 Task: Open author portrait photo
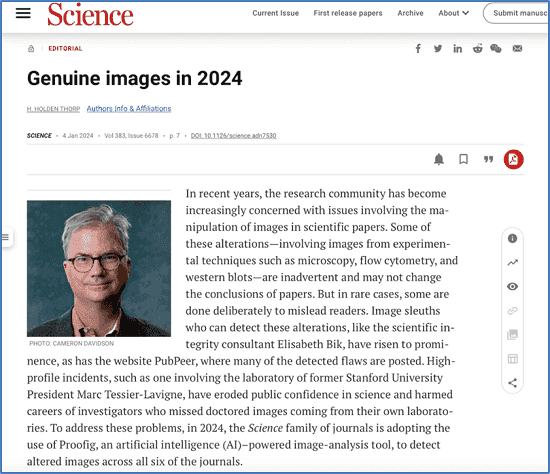pos(99,268)
